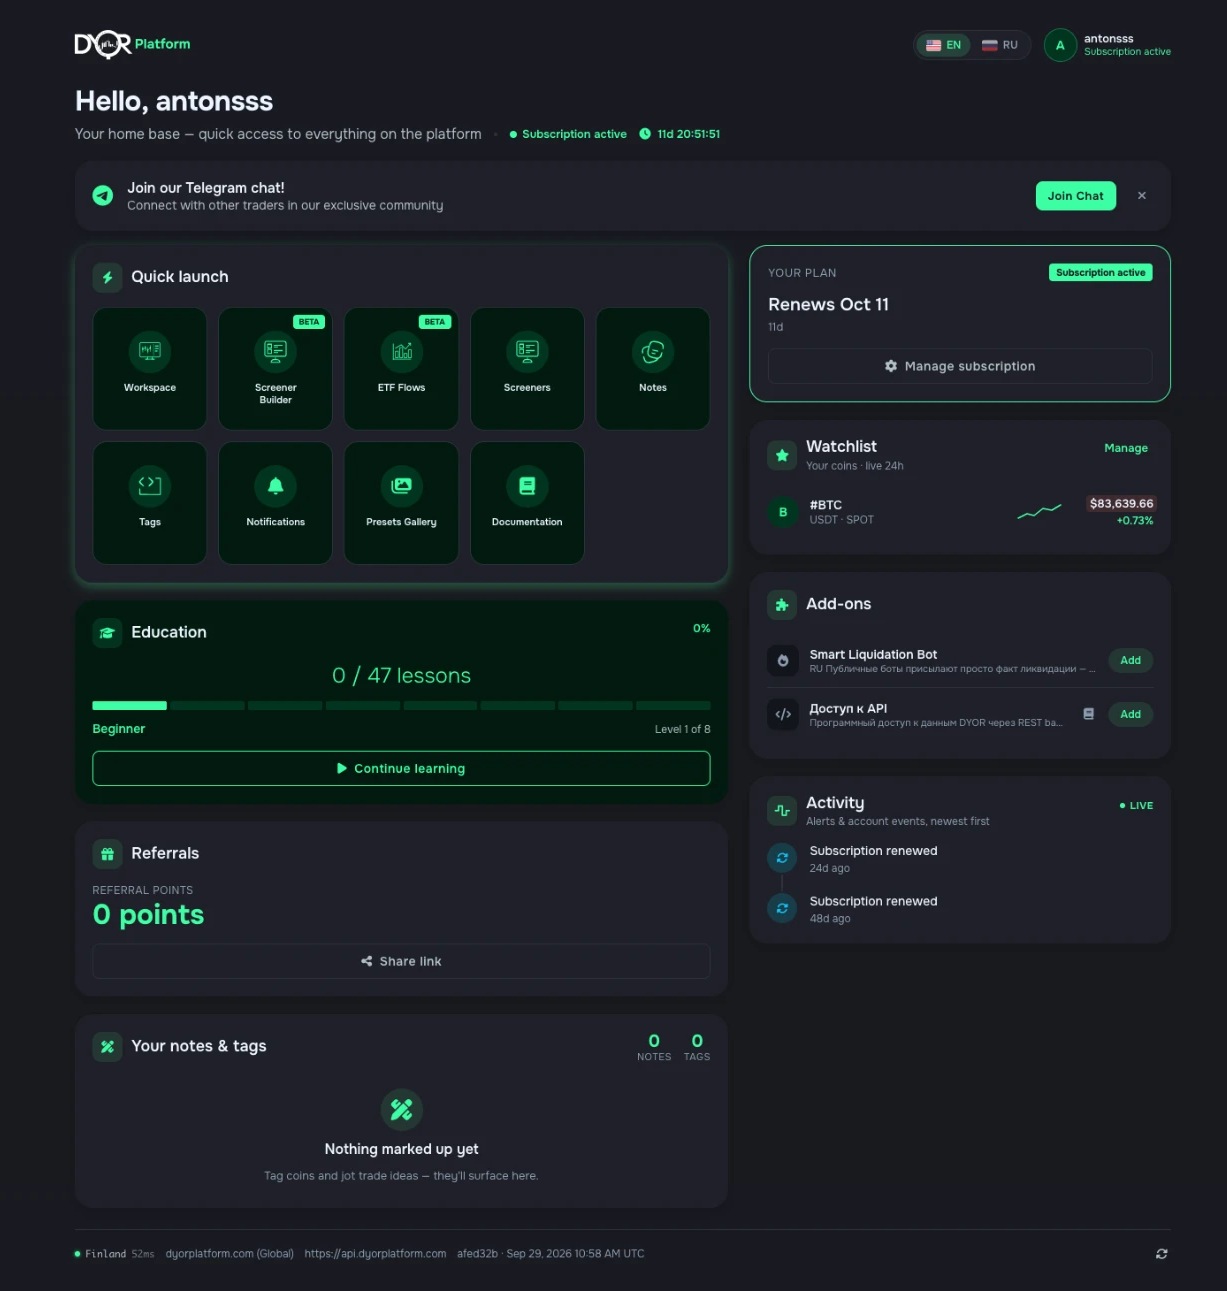The height and width of the screenshot is (1291, 1227).
Task: Click the Smart Liquidation Bot flame icon
Action: click(783, 661)
